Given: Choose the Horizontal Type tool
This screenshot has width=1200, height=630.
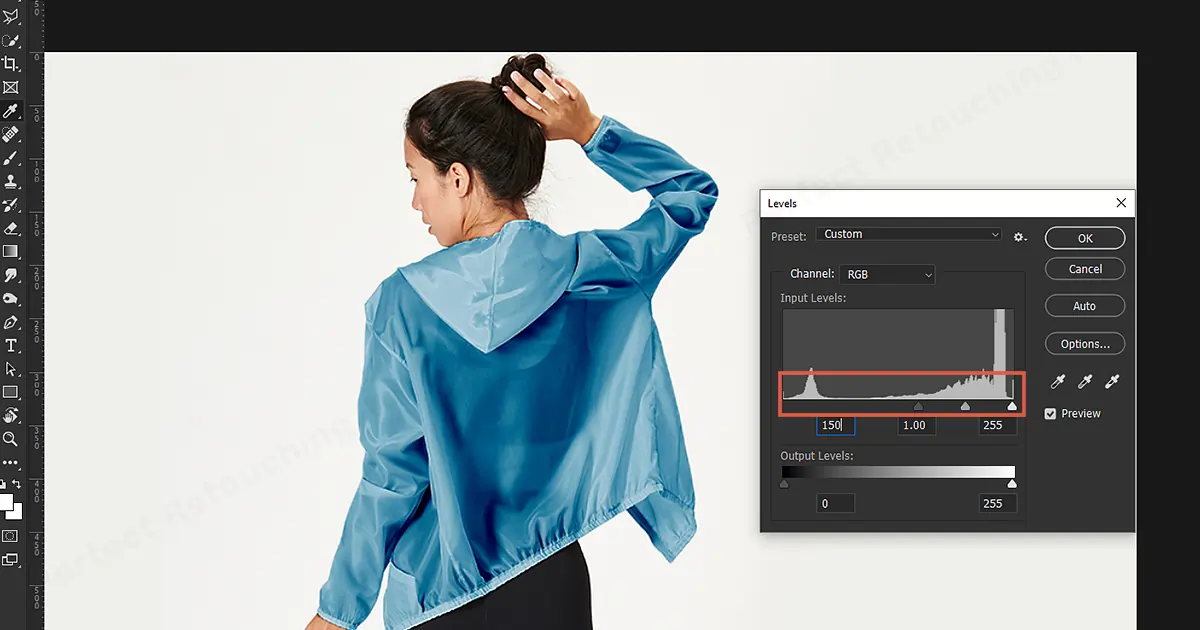Looking at the screenshot, I should pos(11,344).
